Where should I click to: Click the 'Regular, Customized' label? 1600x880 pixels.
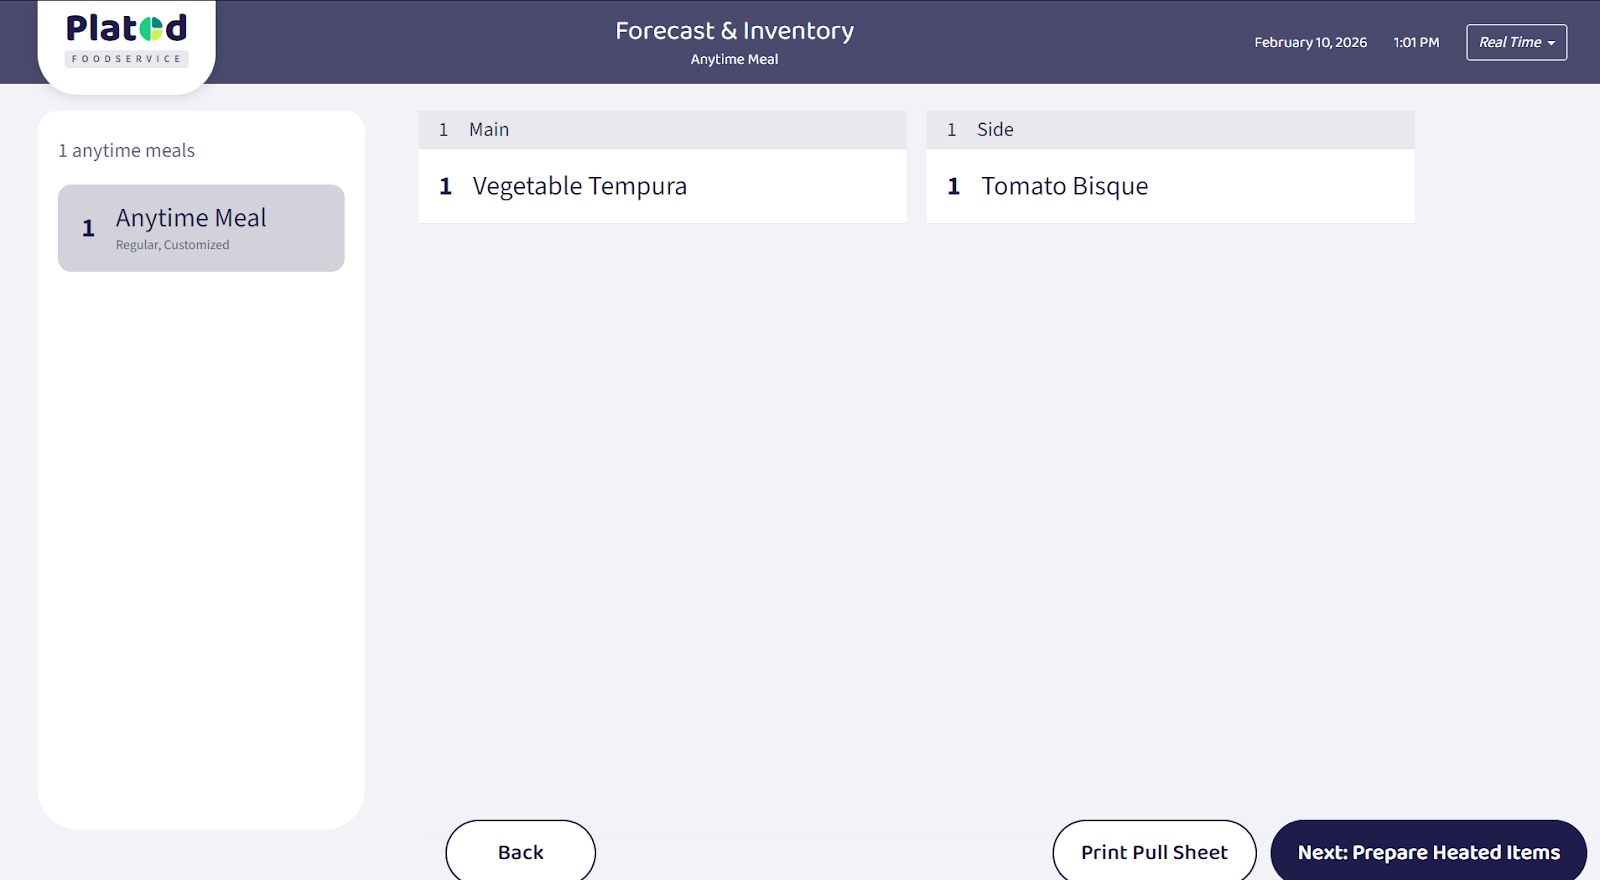click(172, 245)
